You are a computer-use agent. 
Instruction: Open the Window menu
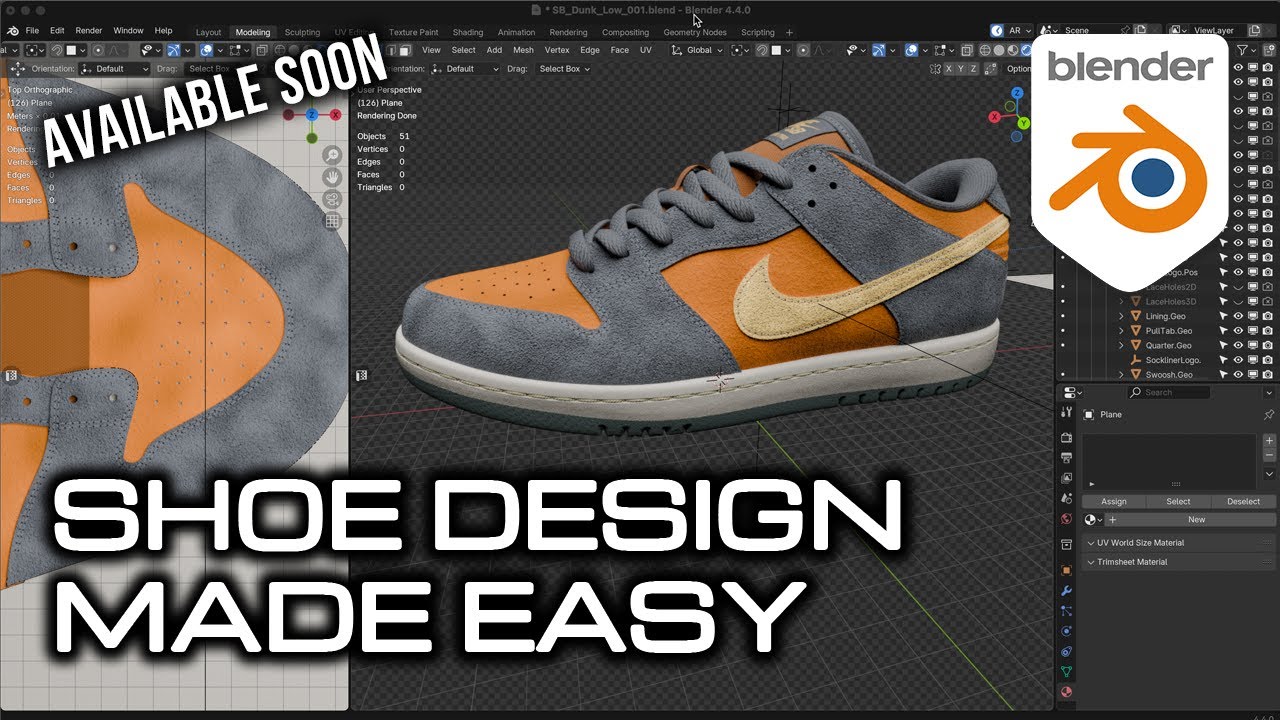(x=128, y=31)
